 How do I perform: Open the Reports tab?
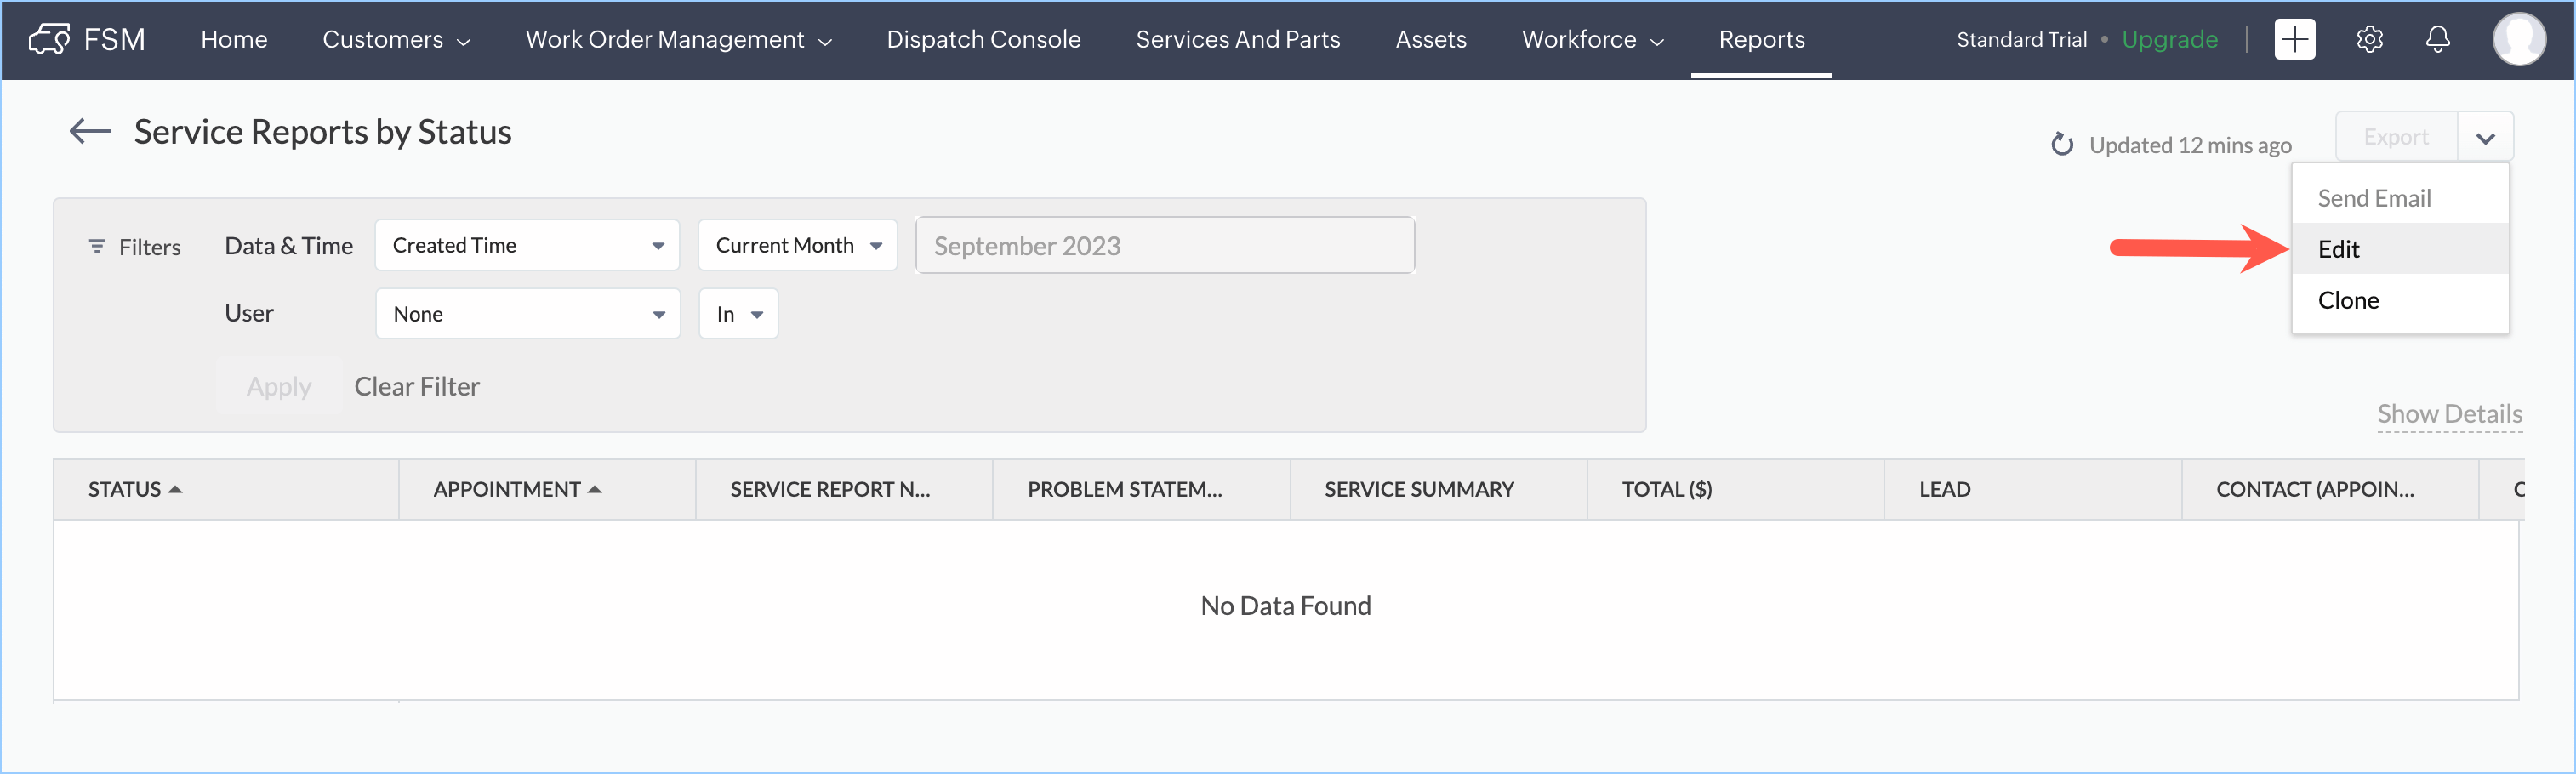point(1761,39)
